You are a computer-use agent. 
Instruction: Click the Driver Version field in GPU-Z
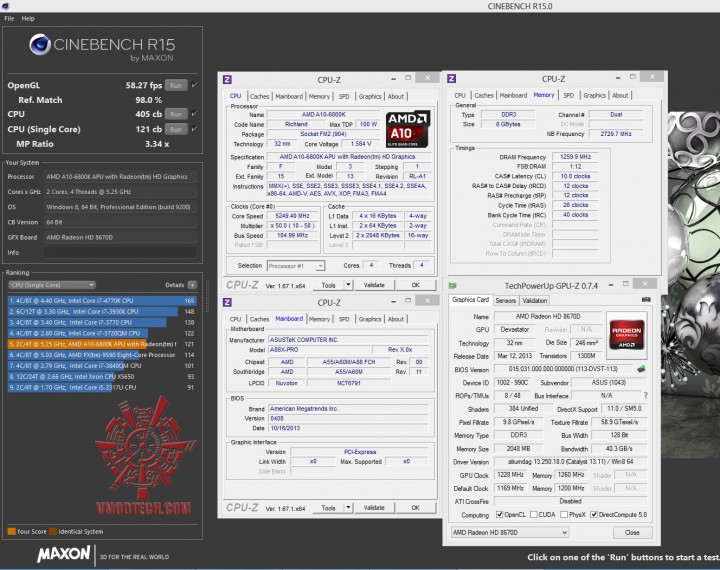tap(571, 461)
